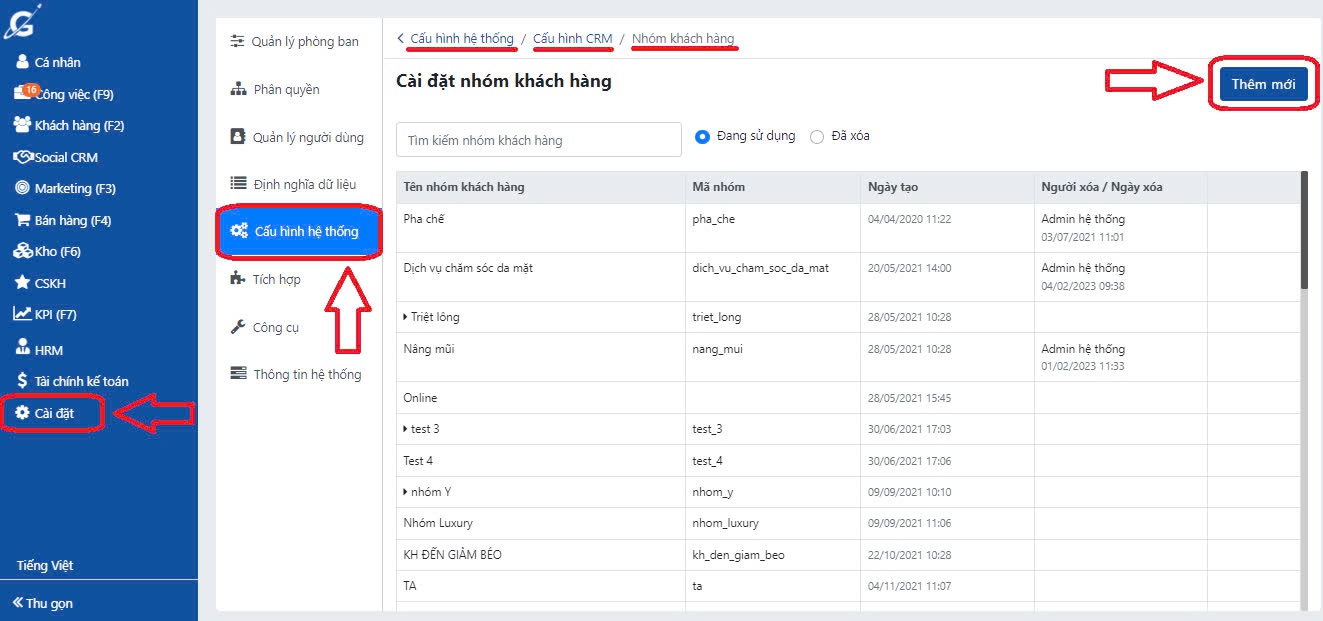
Task: Click the Công cụ wrench icon
Action: click(237, 327)
